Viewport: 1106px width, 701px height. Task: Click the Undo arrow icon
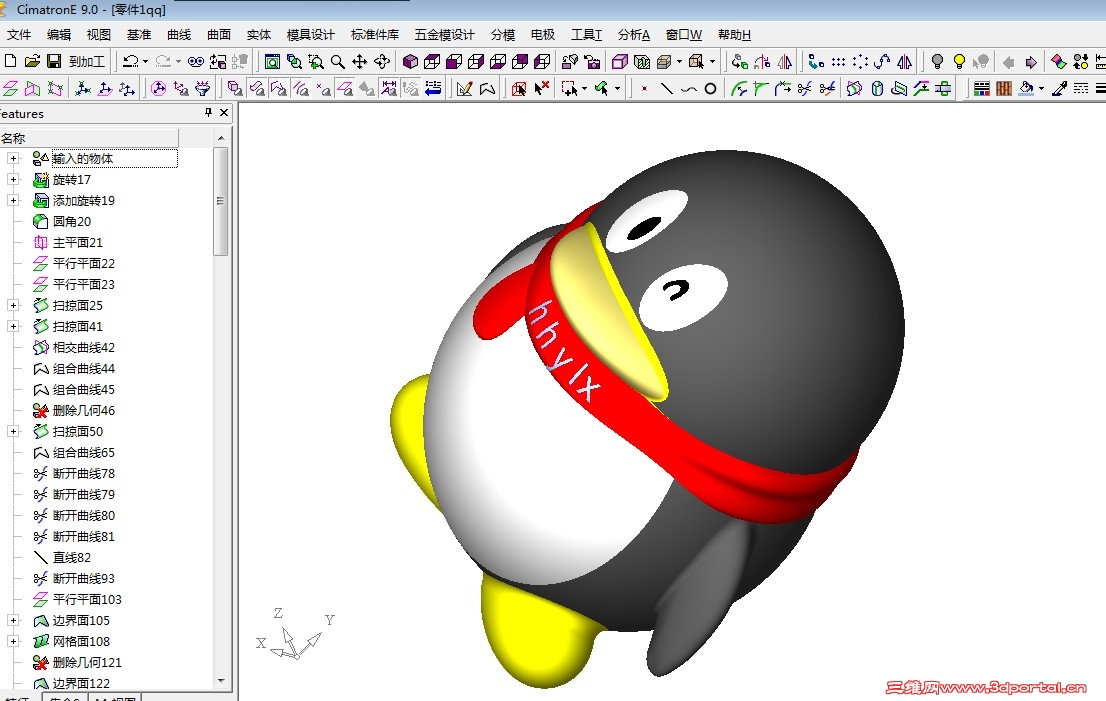pos(130,61)
